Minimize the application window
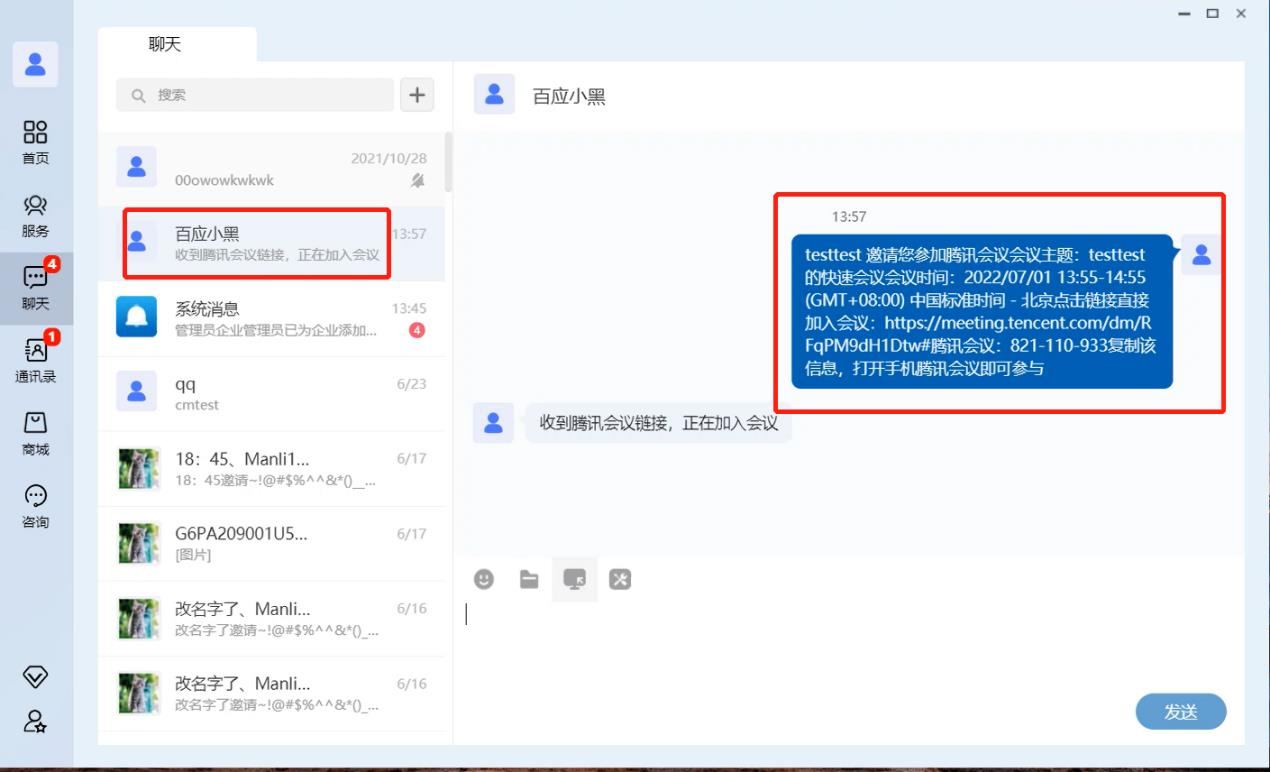The width and height of the screenshot is (1270, 772). pos(1184,14)
